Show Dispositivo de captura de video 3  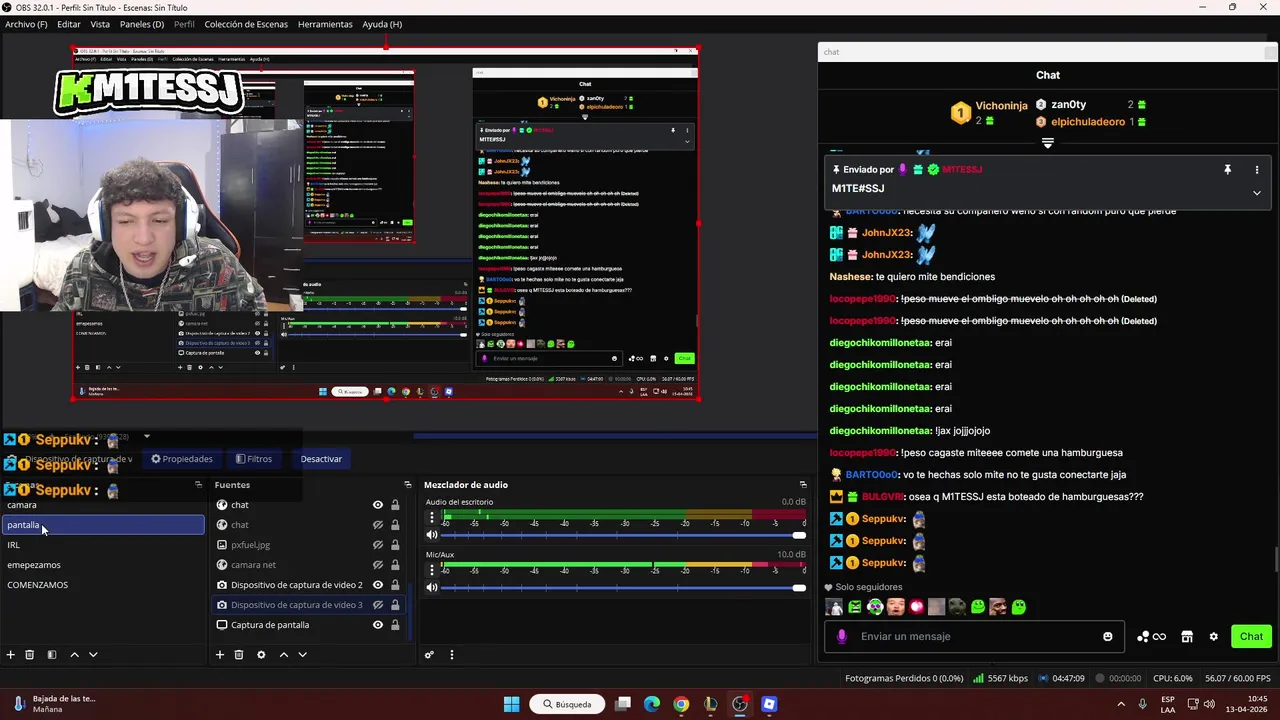378,605
